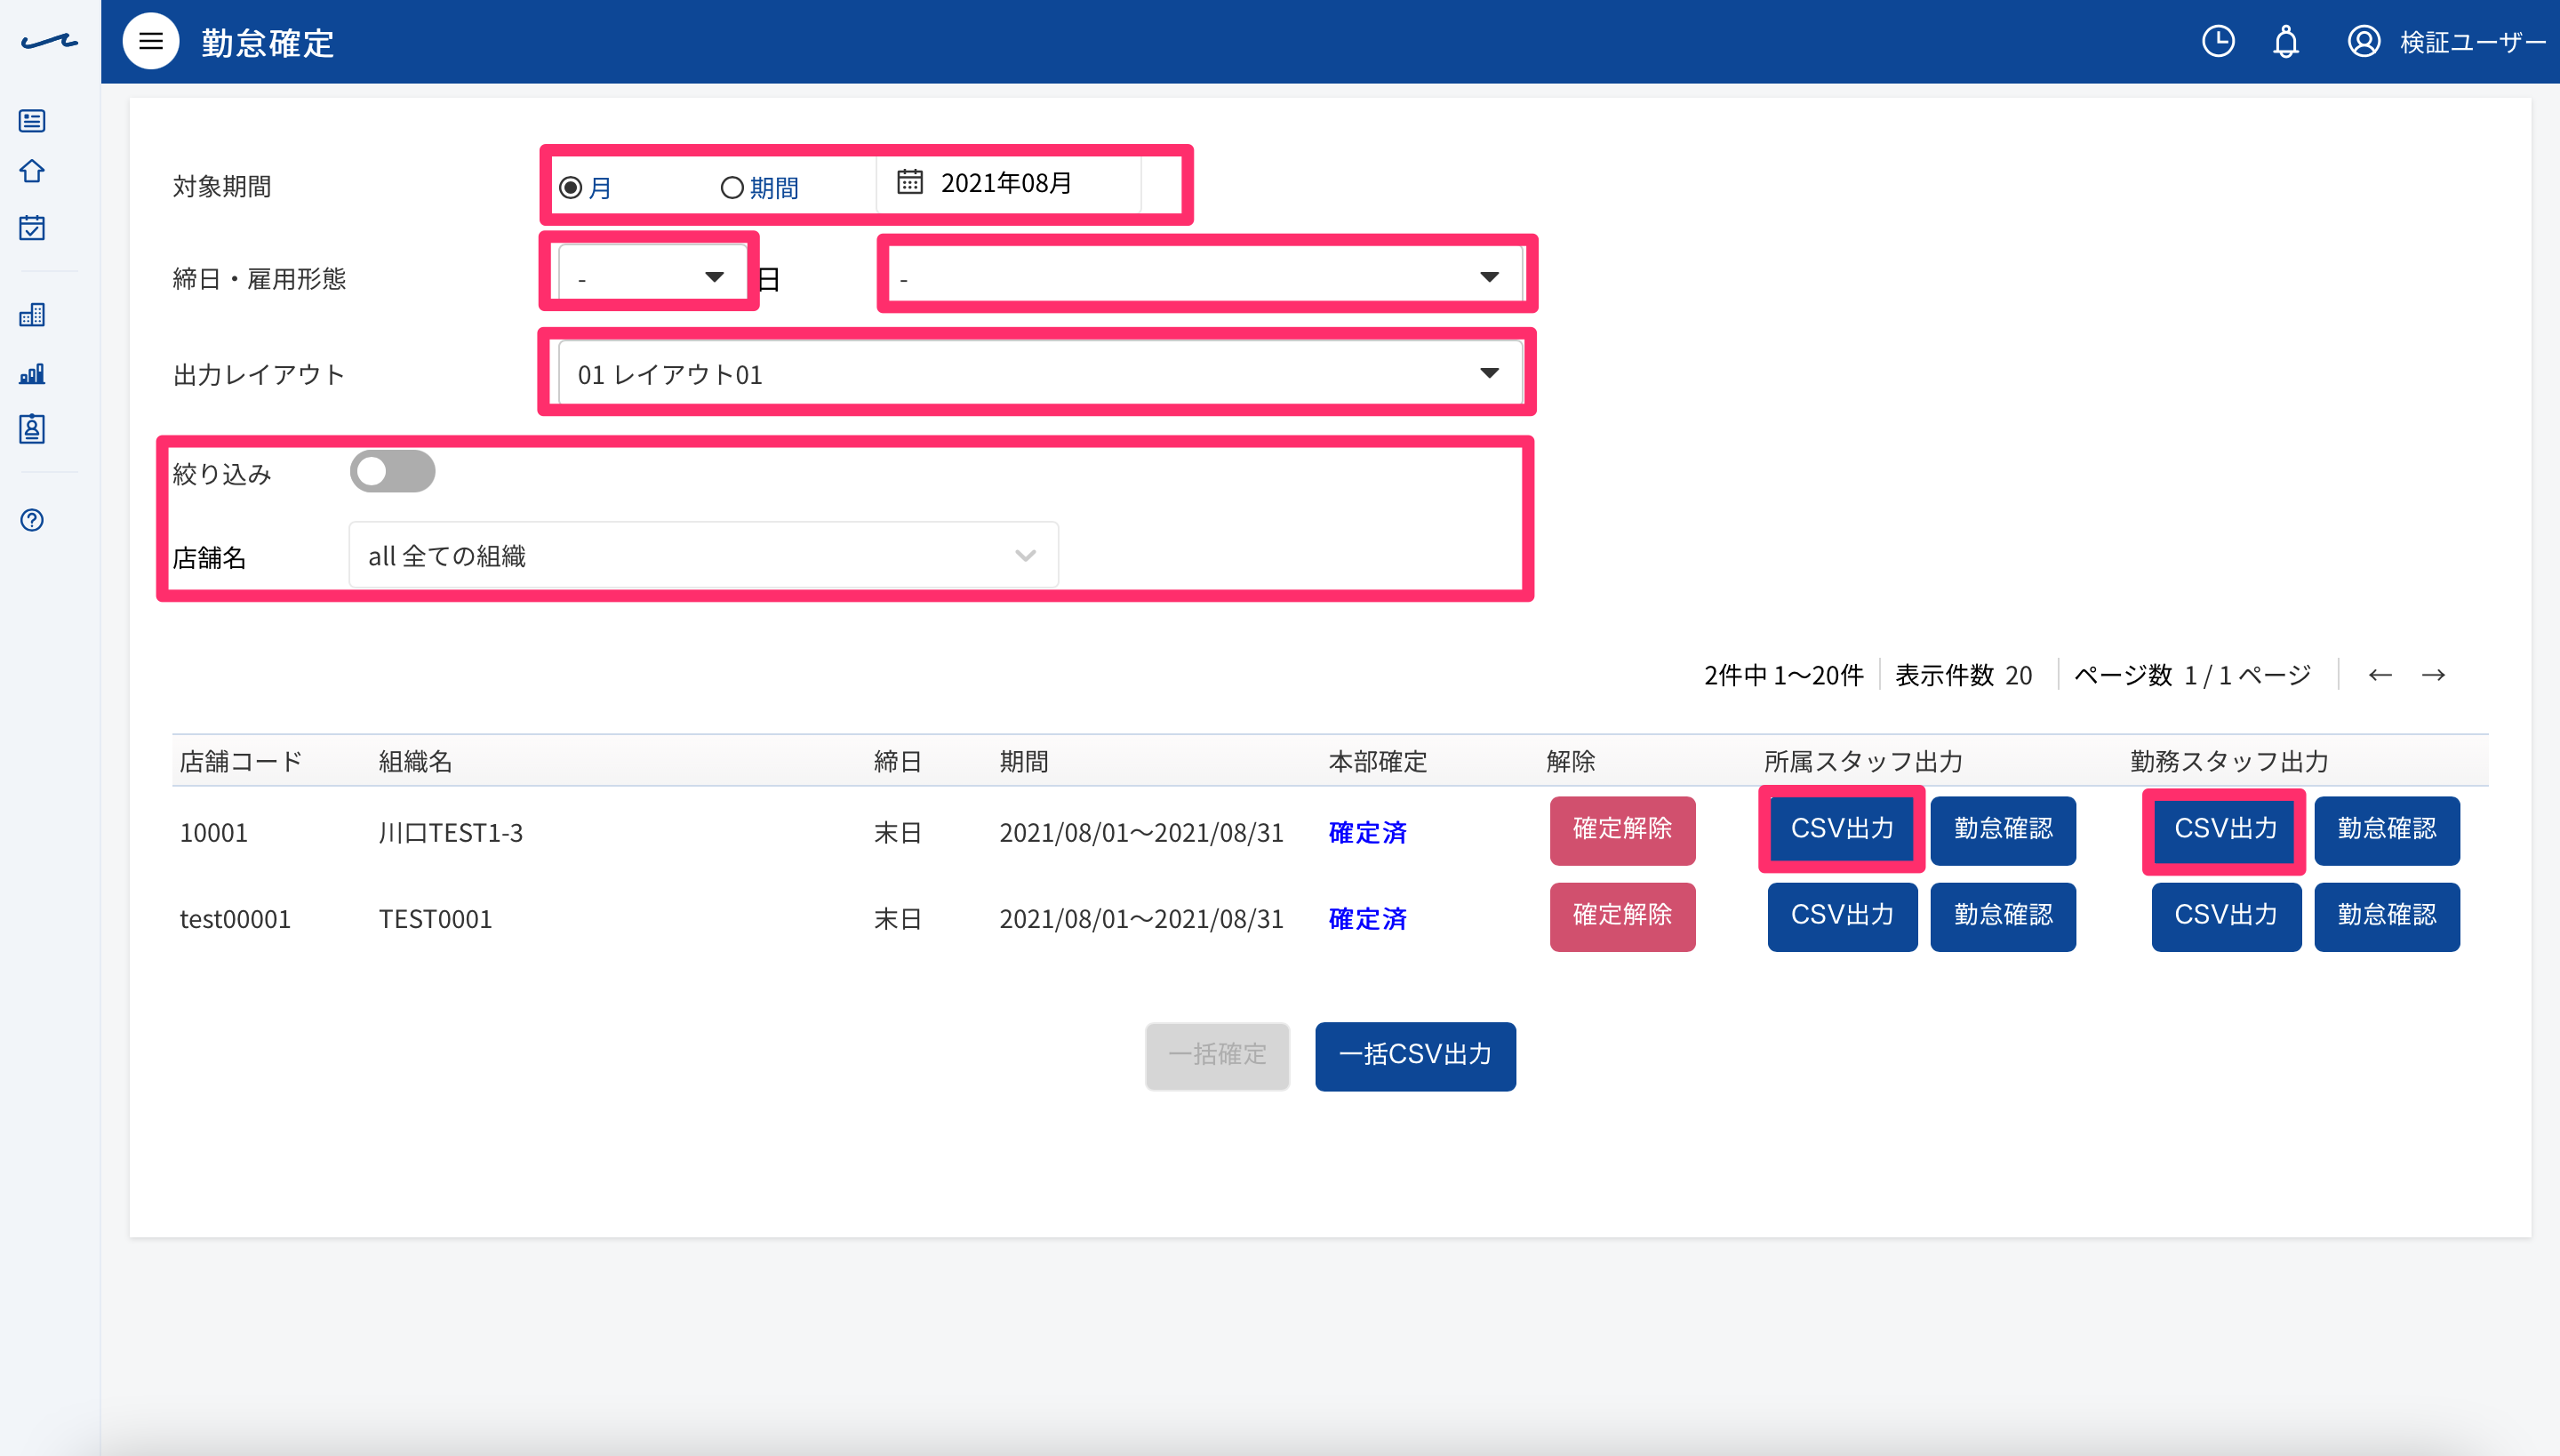This screenshot has width=2560, height=1456.
Task: Open the 出力レイアウト dropdown
Action: pos(1040,373)
